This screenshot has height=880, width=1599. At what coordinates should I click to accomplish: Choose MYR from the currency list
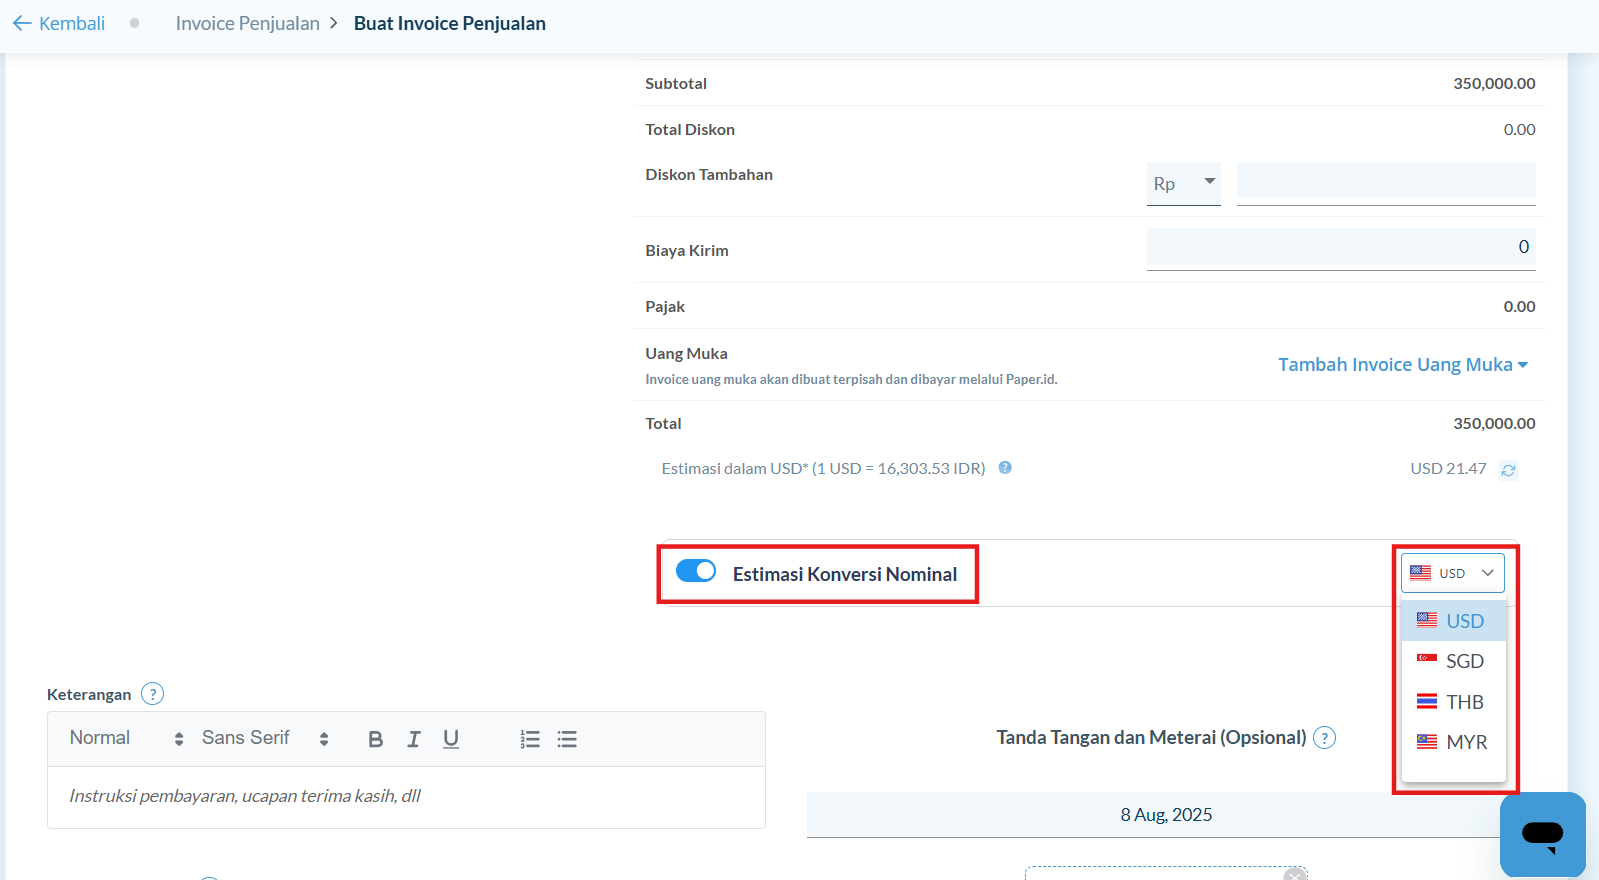click(x=1453, y=742)
